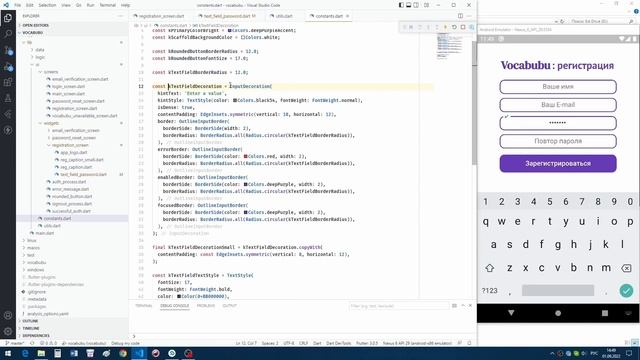Open the Run menu
Image resolution: width=640 pixels, height=360 pixels.
click(x=90, y=5)
